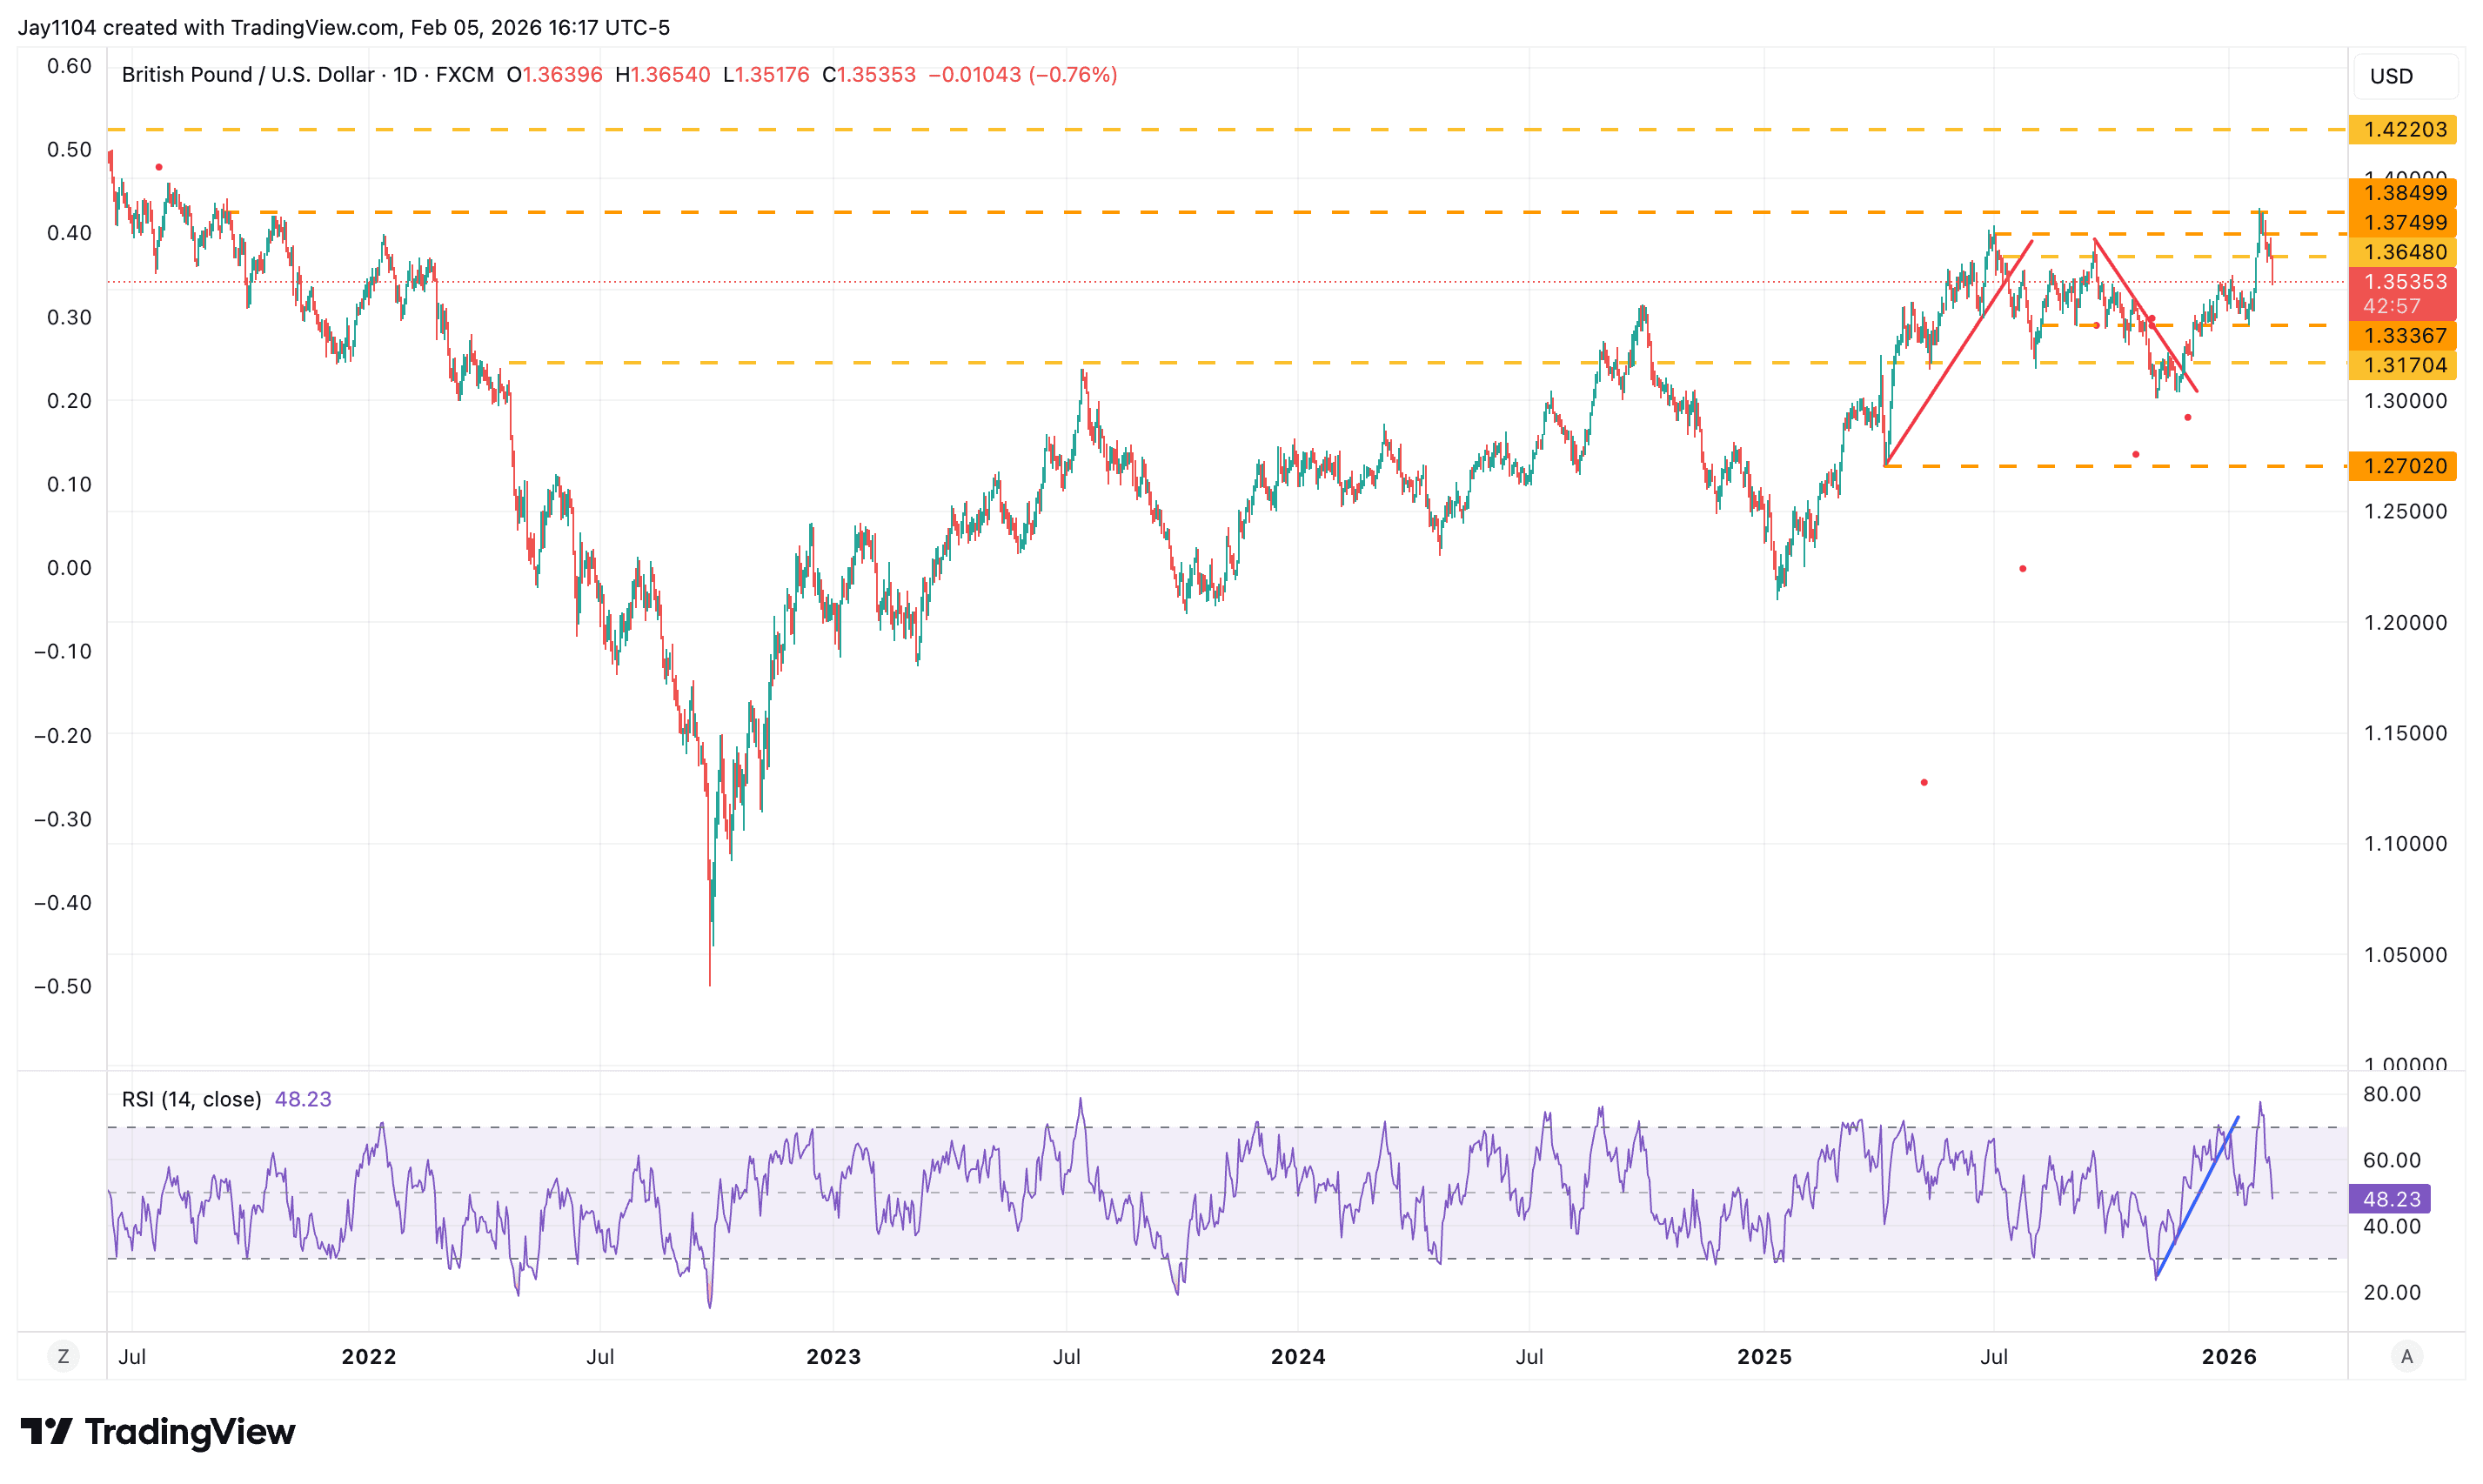2483x1484 pixels.
Task: Click the 2023 label on the time axis
Action: click(x=834, y=1356)
